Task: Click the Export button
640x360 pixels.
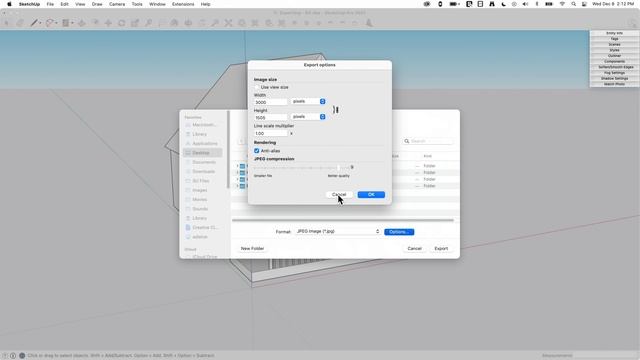Action: click(x=441, y=249)
